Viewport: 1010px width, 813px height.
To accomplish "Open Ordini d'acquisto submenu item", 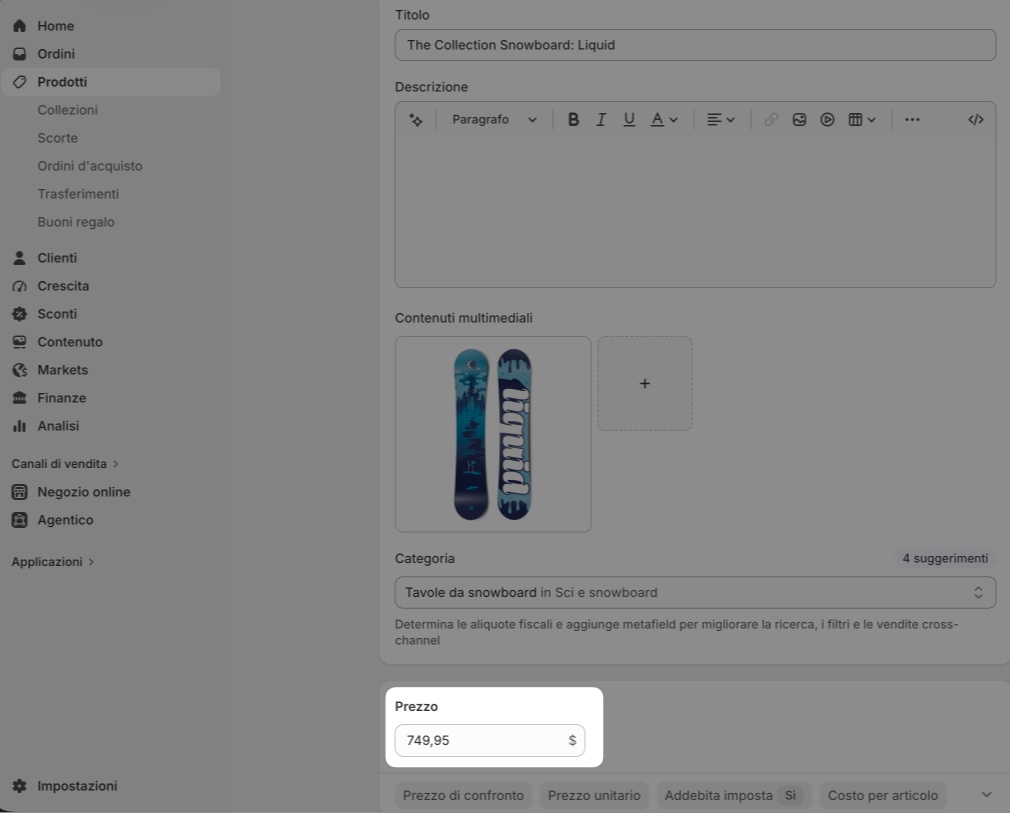I will (x=90, y=166).
